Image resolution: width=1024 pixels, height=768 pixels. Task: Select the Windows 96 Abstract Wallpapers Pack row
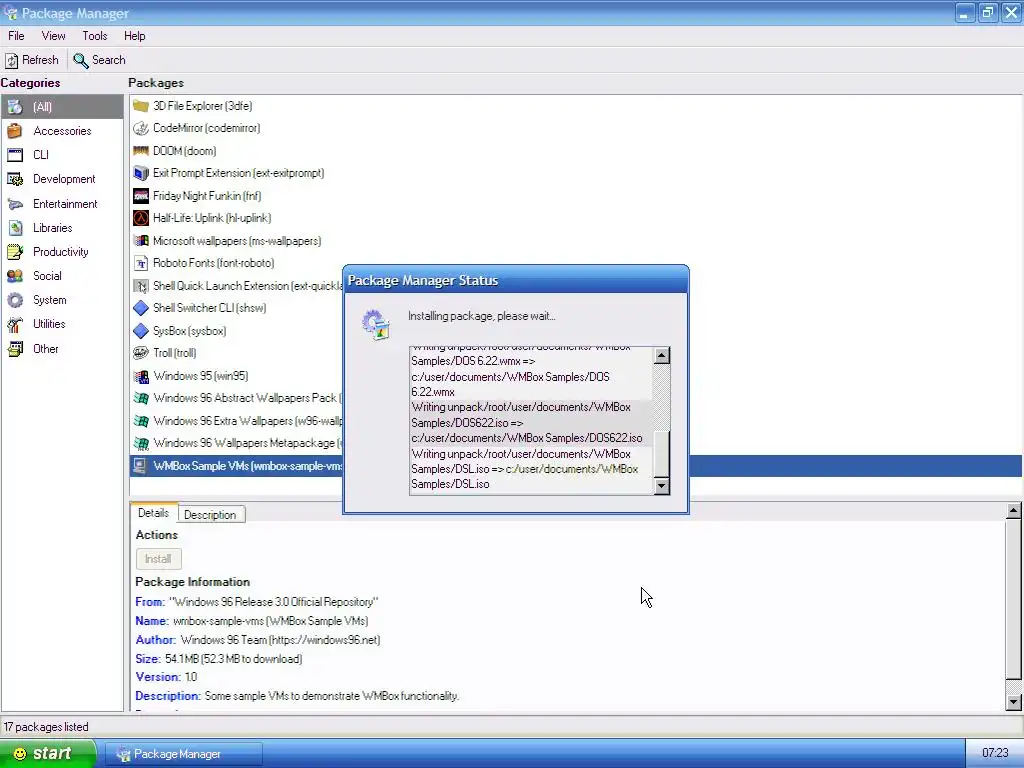pyautogui.click(x=575, y=398)
